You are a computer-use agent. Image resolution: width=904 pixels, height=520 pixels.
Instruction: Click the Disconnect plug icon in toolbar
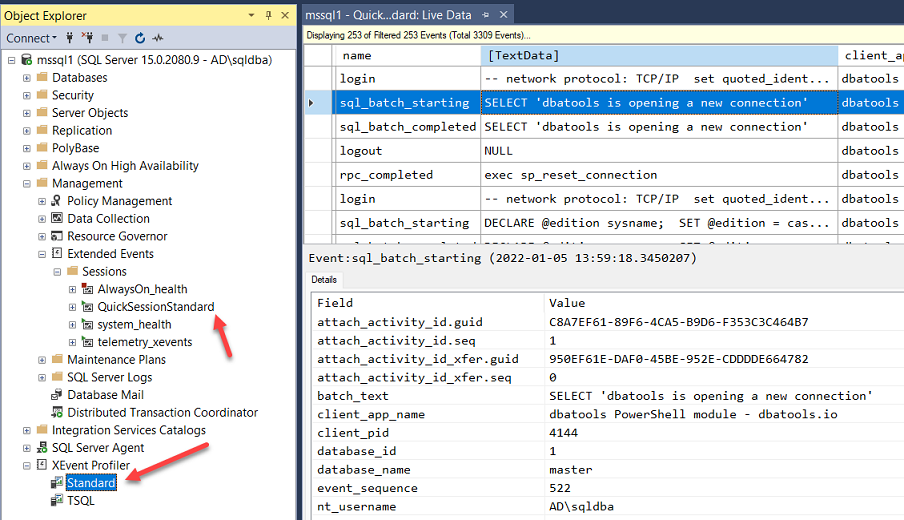point(87,38)
